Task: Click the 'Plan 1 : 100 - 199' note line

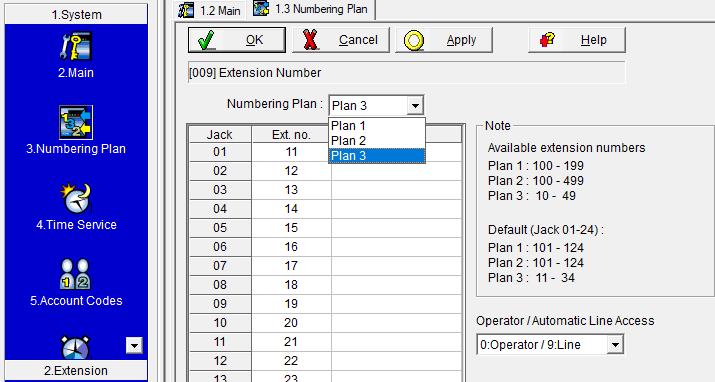Action: 536,165
